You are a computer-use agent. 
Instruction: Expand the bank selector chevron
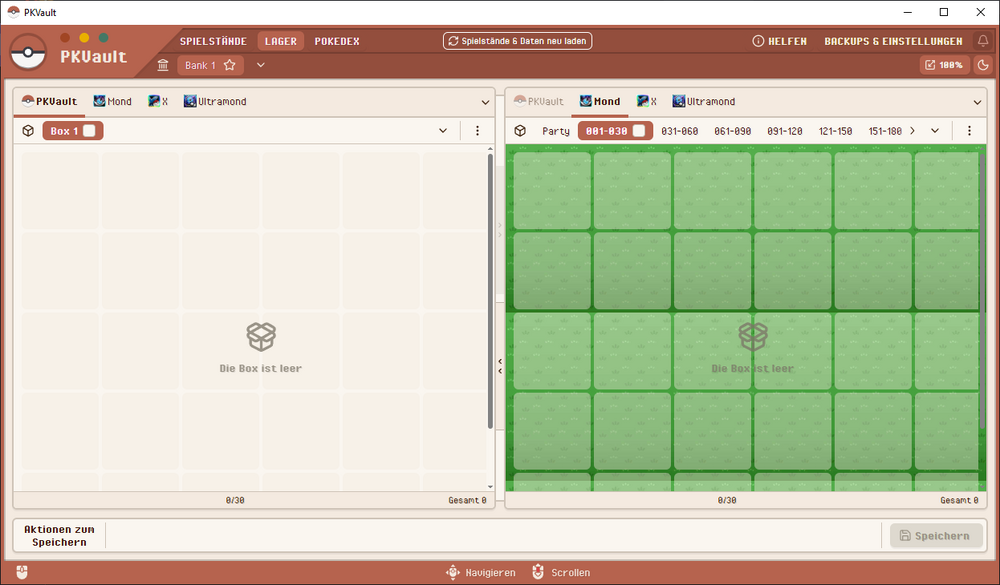pos(260,65)
